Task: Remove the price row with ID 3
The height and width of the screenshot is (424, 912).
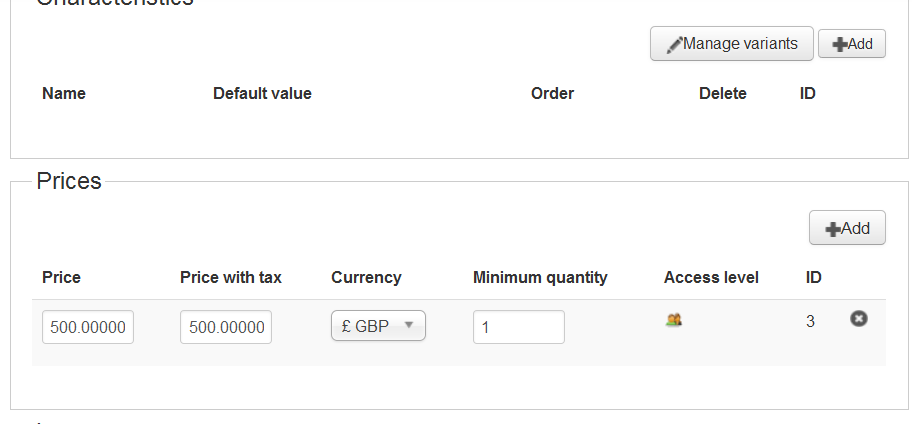Action: pos(858,319)
